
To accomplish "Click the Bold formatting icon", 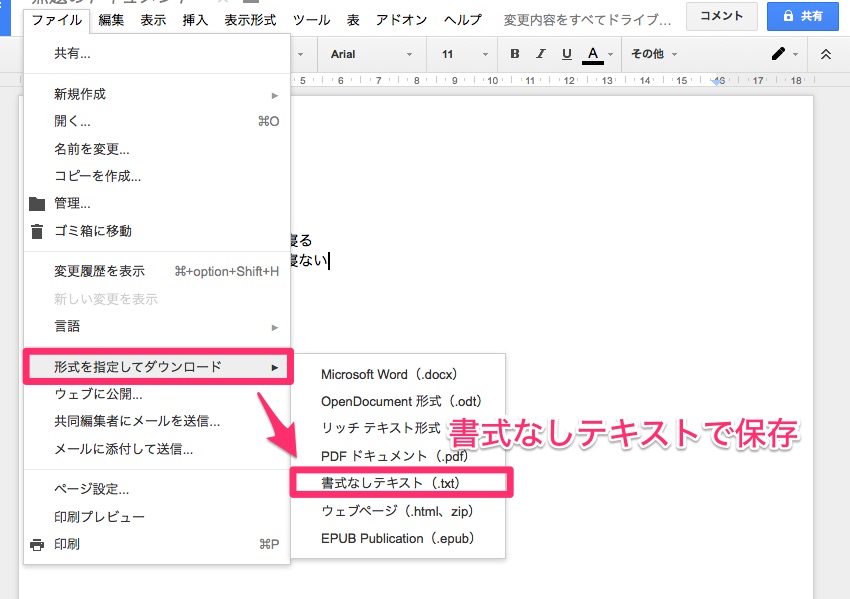I will [515, 54].
